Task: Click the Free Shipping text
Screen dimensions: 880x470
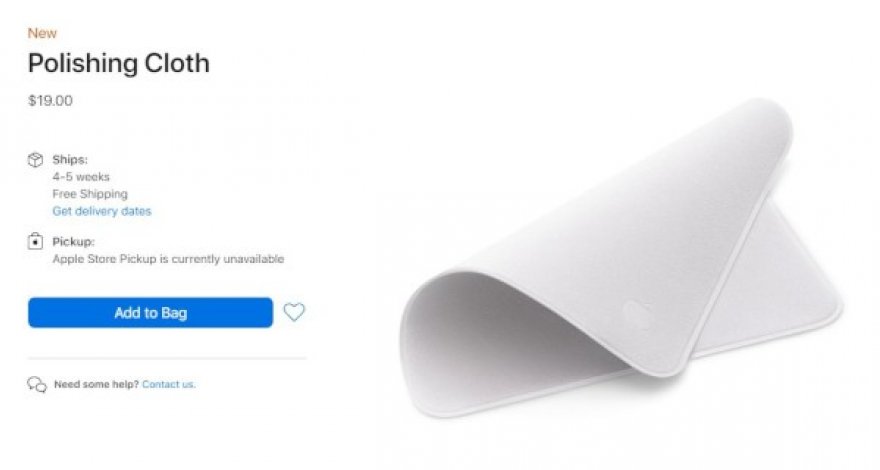Action: (90, 194)
